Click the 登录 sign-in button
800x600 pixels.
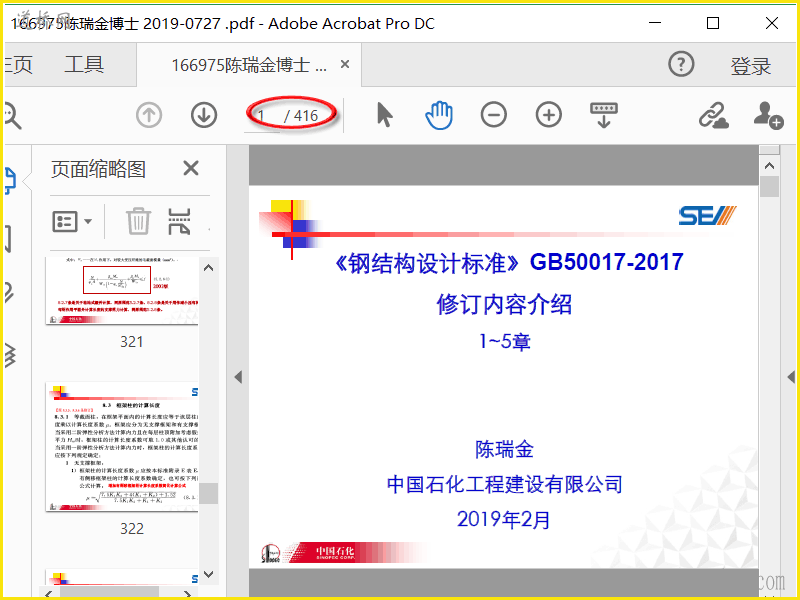coord(751,66)
